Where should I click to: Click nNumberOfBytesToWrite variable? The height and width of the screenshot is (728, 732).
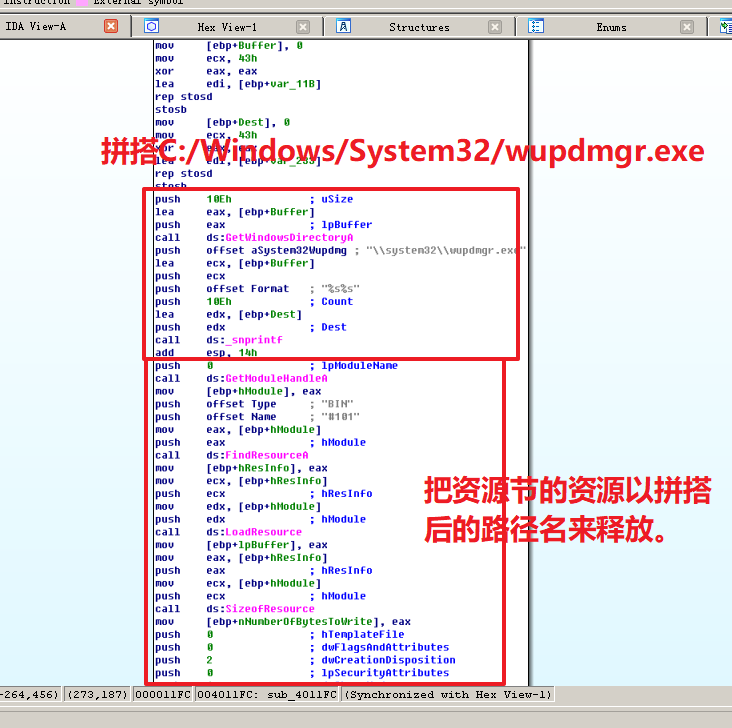[x=305, y=622]
